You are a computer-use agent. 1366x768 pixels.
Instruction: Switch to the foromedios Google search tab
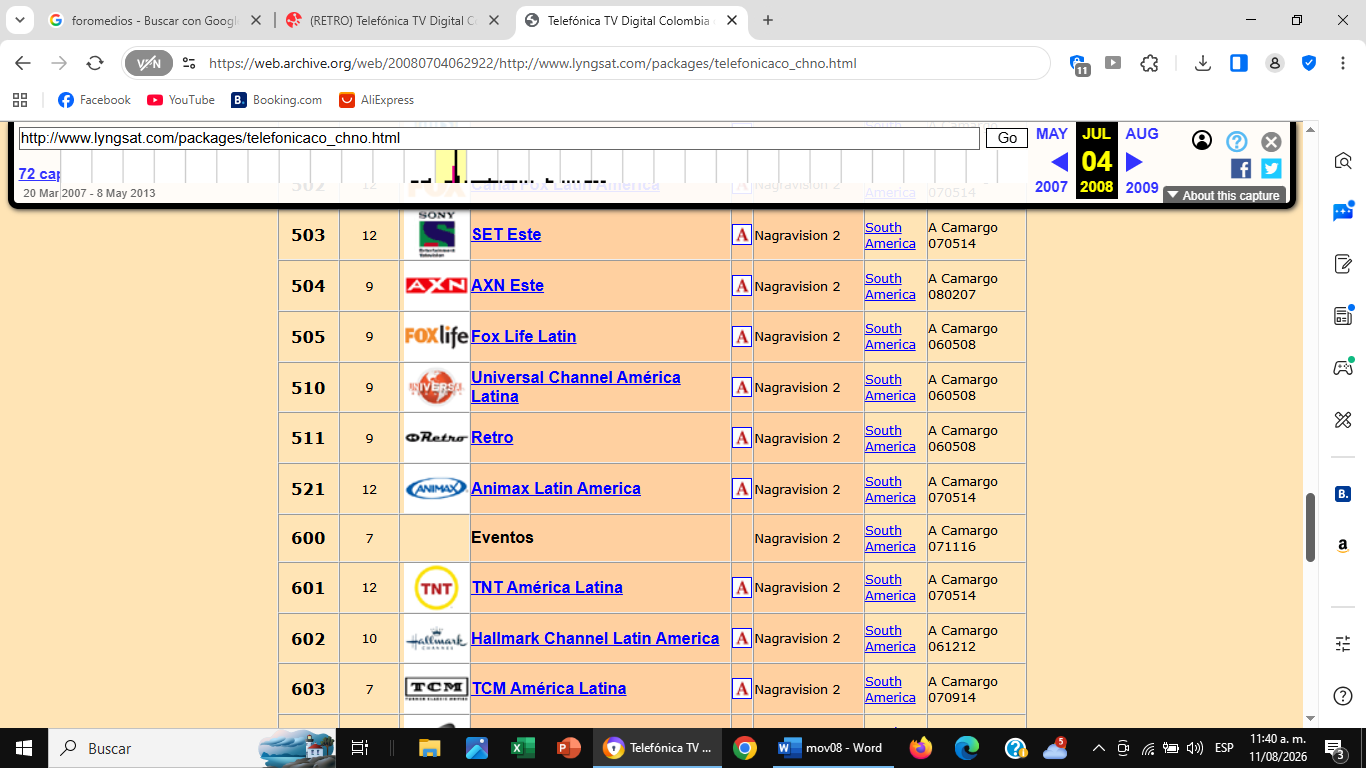point(155,20)
